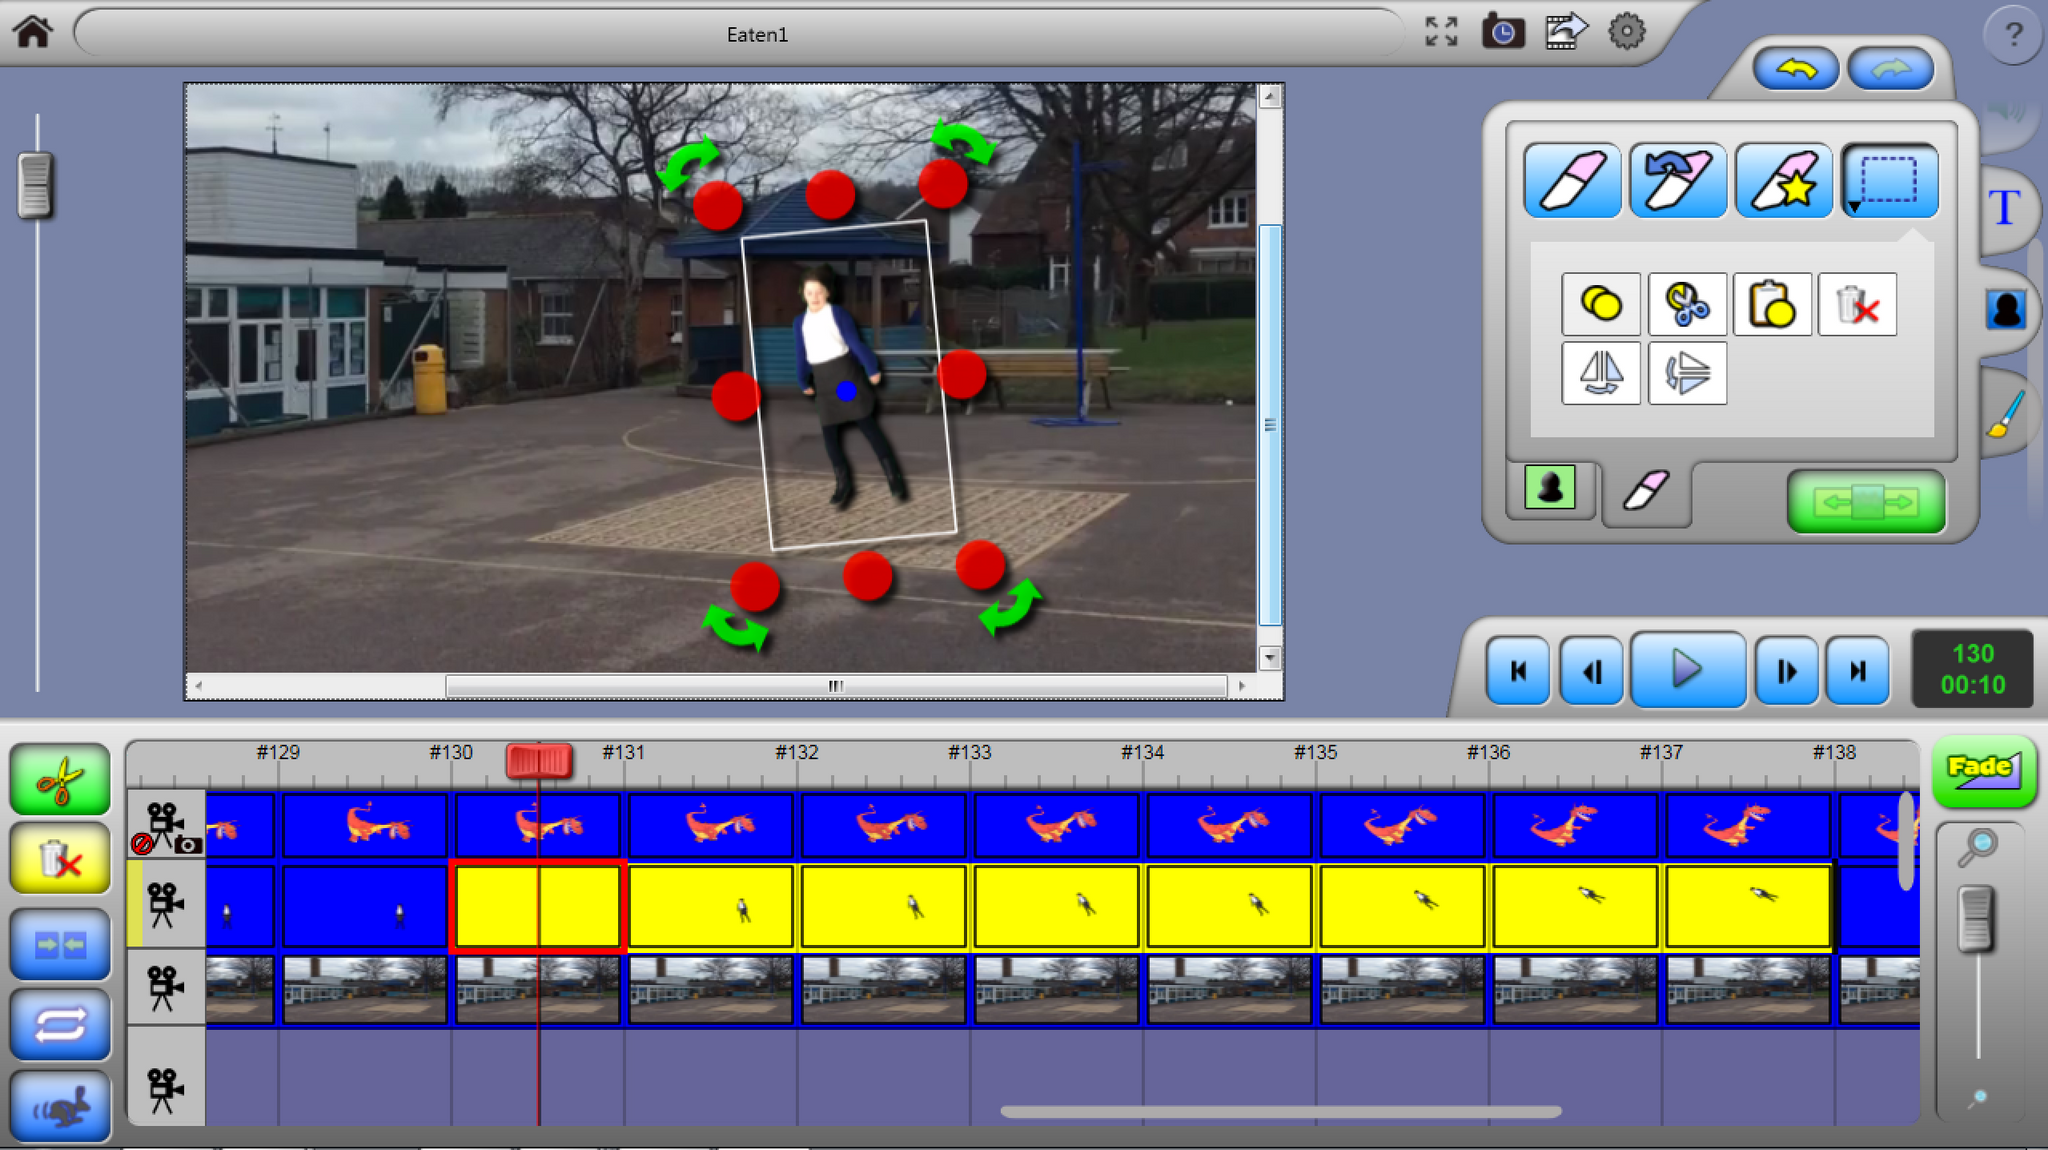Cut the selection with the scissors icon
The image size is (2048, 1150).
tap(1686, 305)
